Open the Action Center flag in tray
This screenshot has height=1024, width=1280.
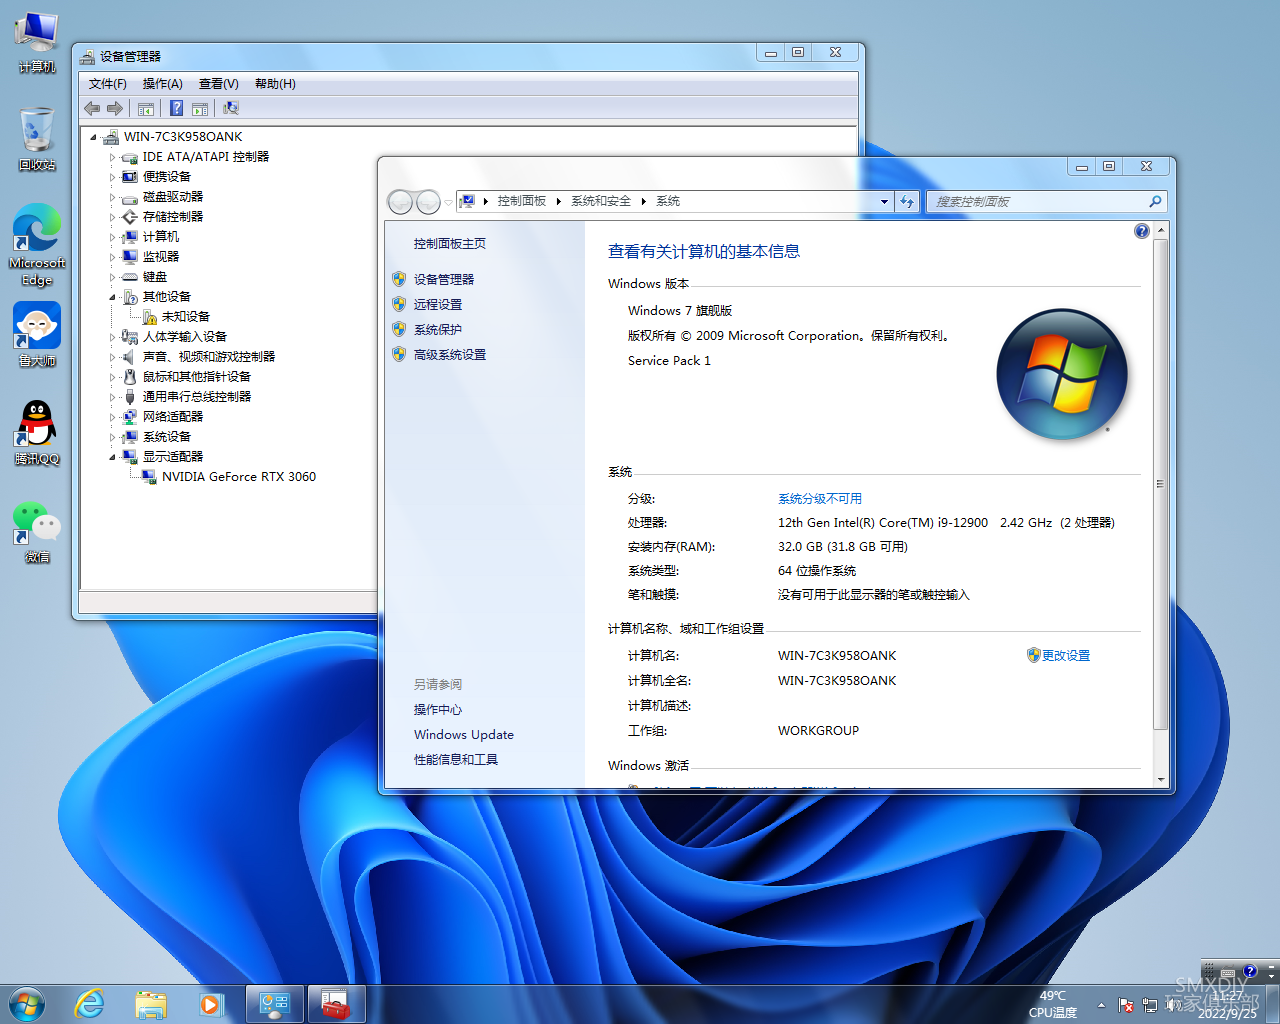[1126, 1005]
